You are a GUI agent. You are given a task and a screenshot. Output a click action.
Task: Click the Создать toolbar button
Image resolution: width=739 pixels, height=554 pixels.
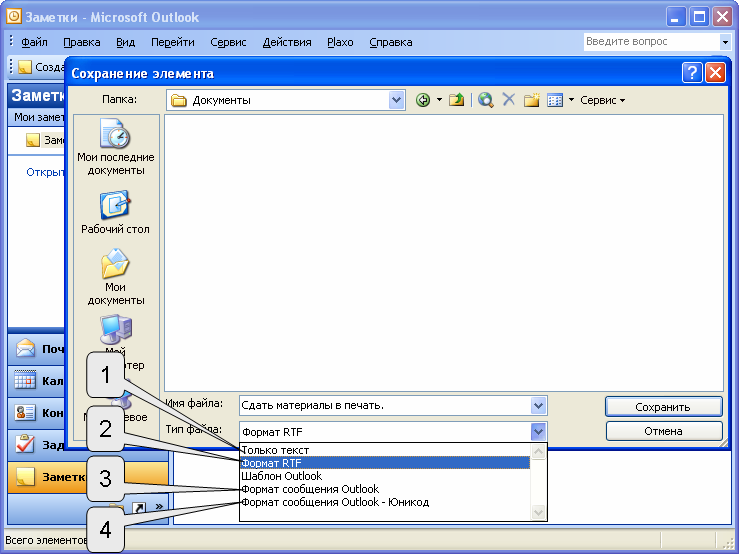tap(41, 67)
